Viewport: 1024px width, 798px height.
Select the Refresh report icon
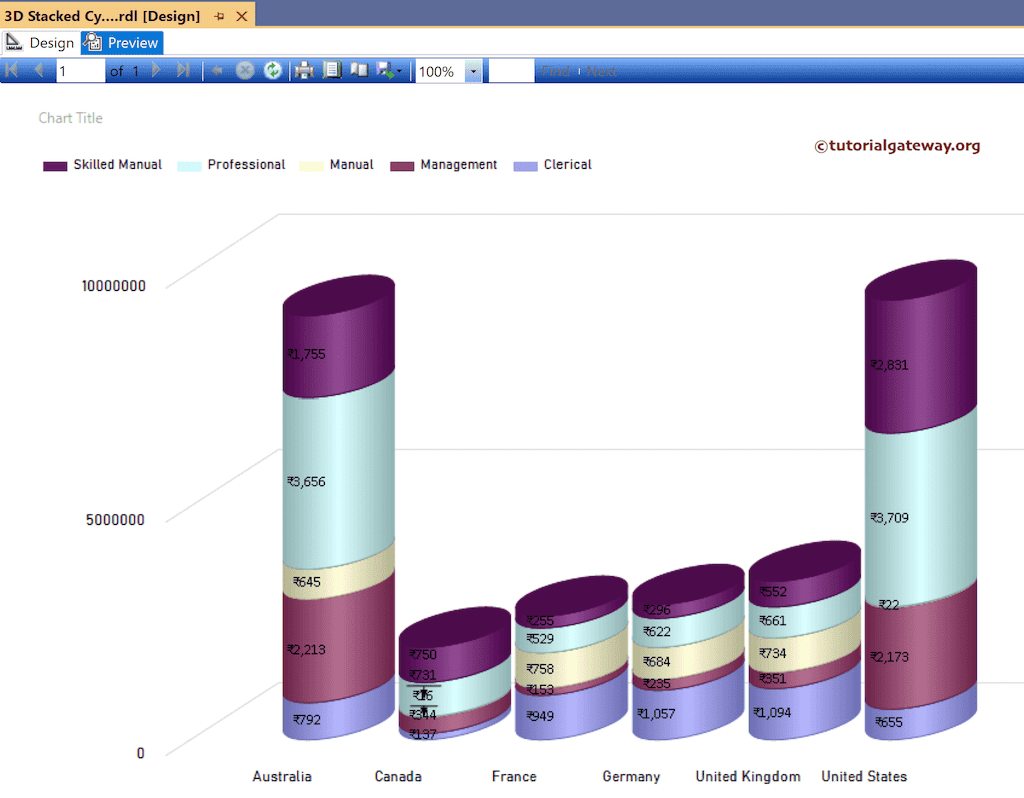point(272,70)
